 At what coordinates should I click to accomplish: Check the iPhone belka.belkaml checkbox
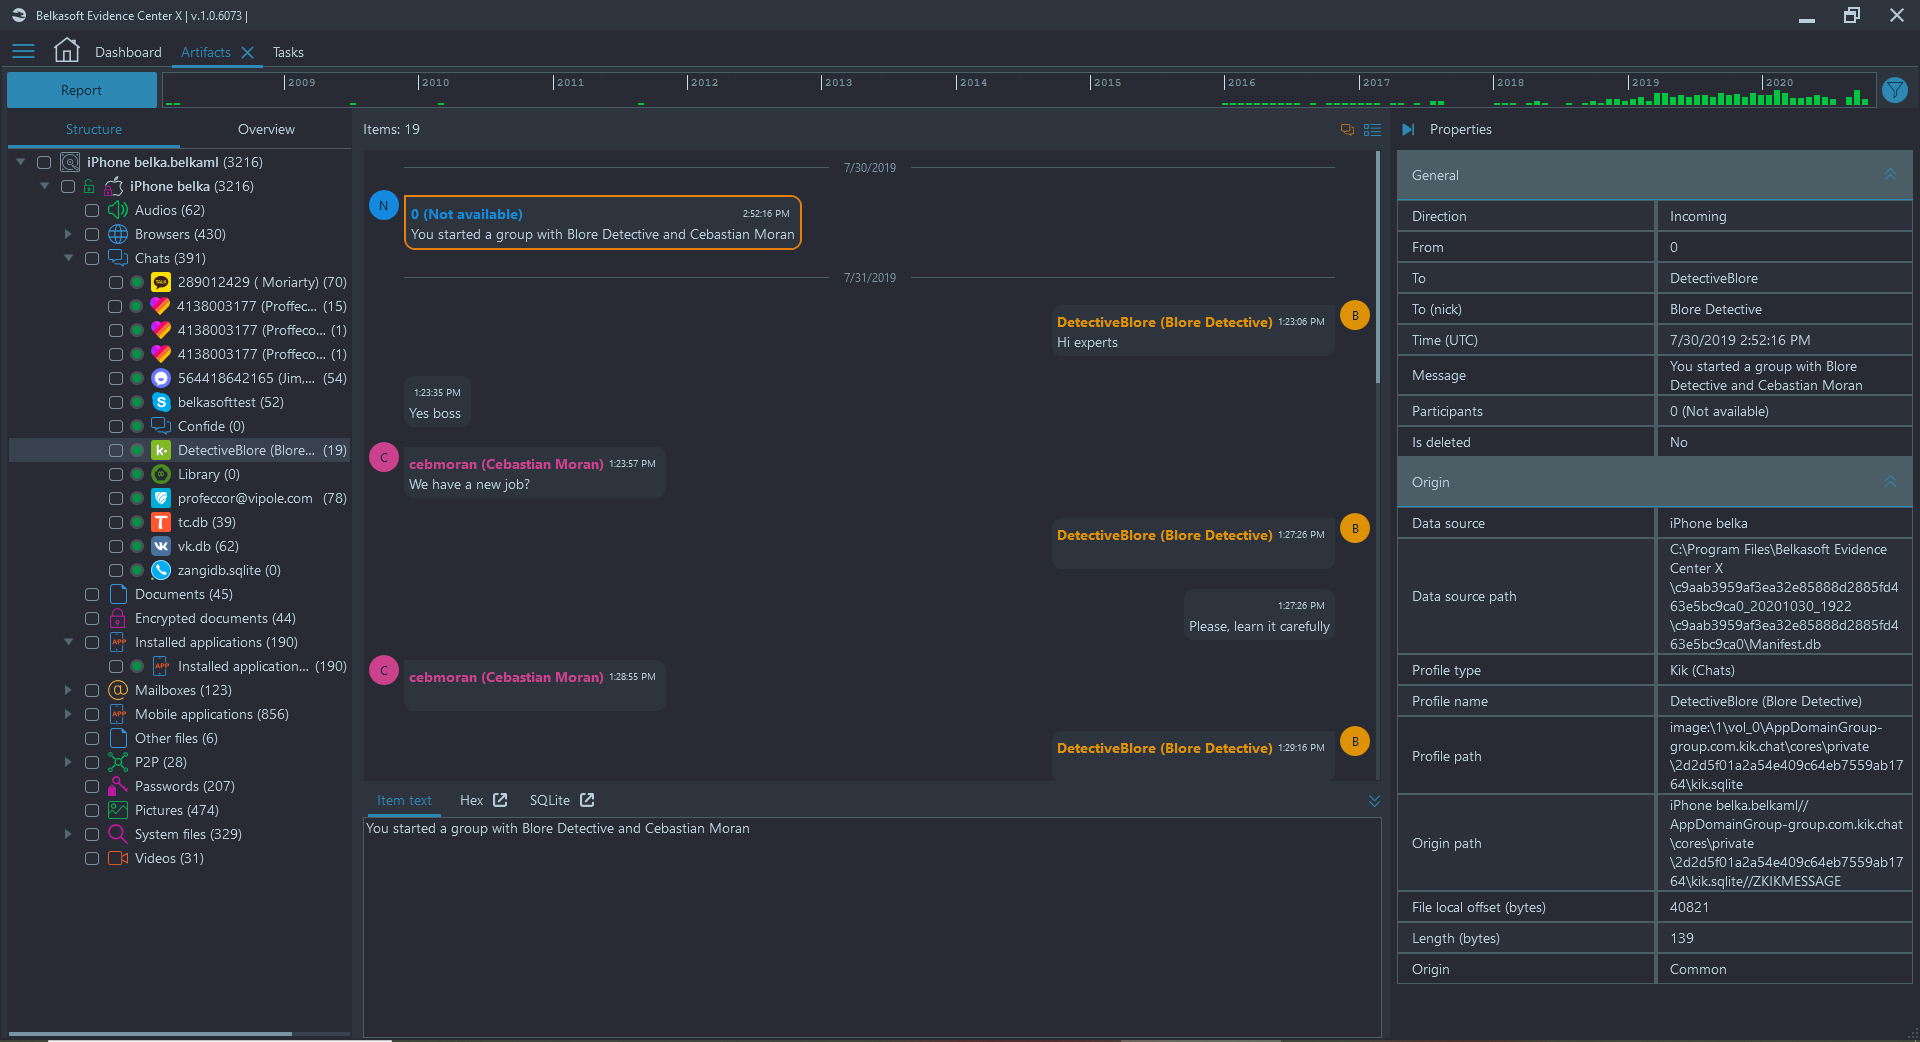click(x=44, y=162)
